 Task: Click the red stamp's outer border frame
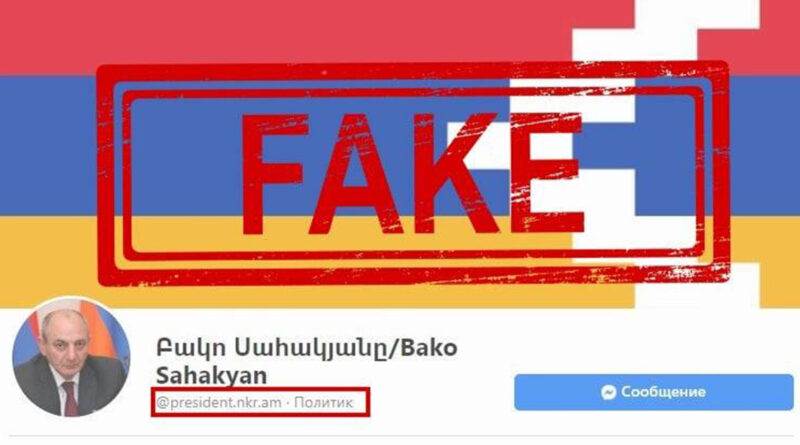coord(413,174)
